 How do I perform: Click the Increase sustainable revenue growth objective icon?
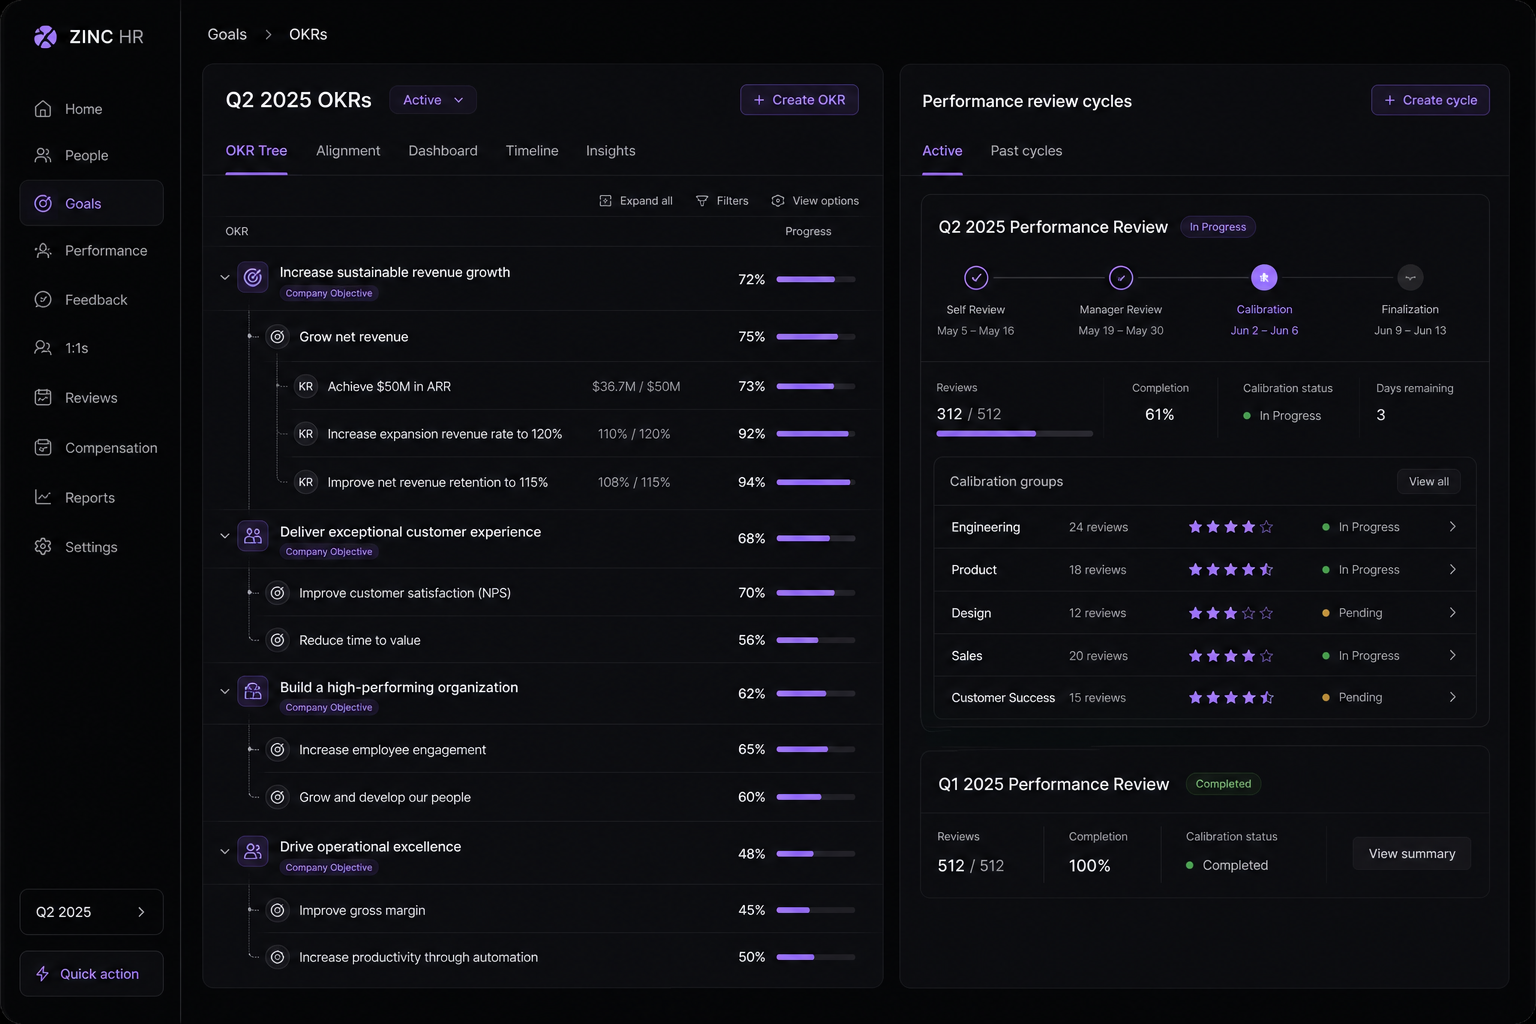pos(253,277)
